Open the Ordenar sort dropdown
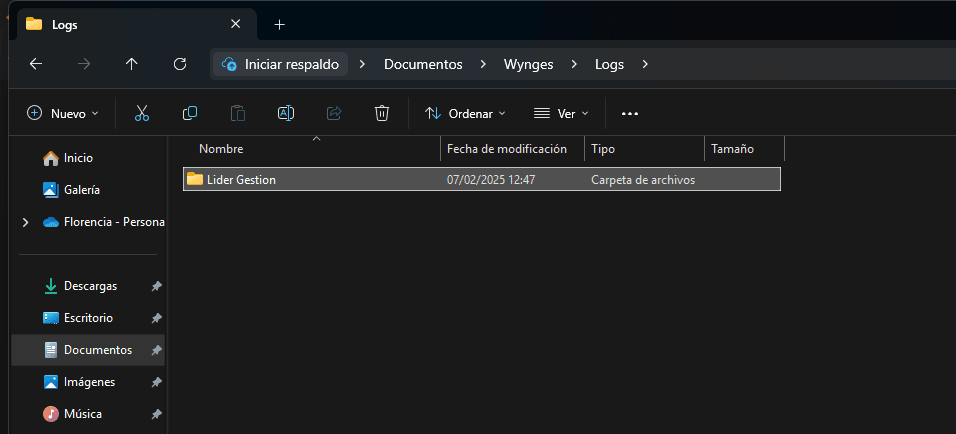 click(466, 114)
